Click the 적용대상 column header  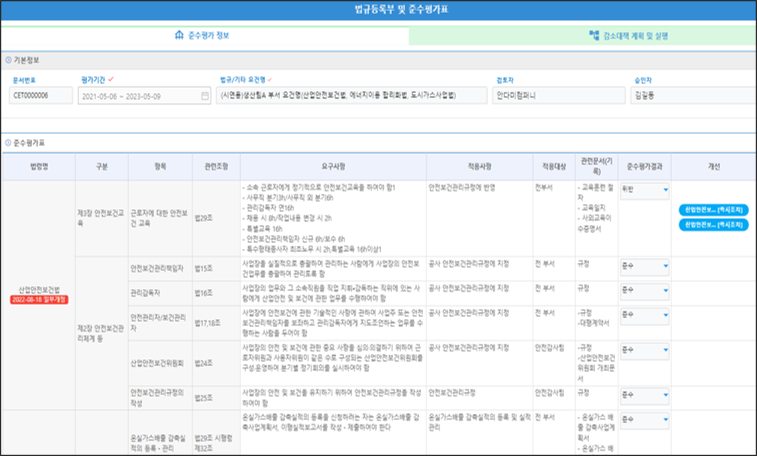coord(554,167)
